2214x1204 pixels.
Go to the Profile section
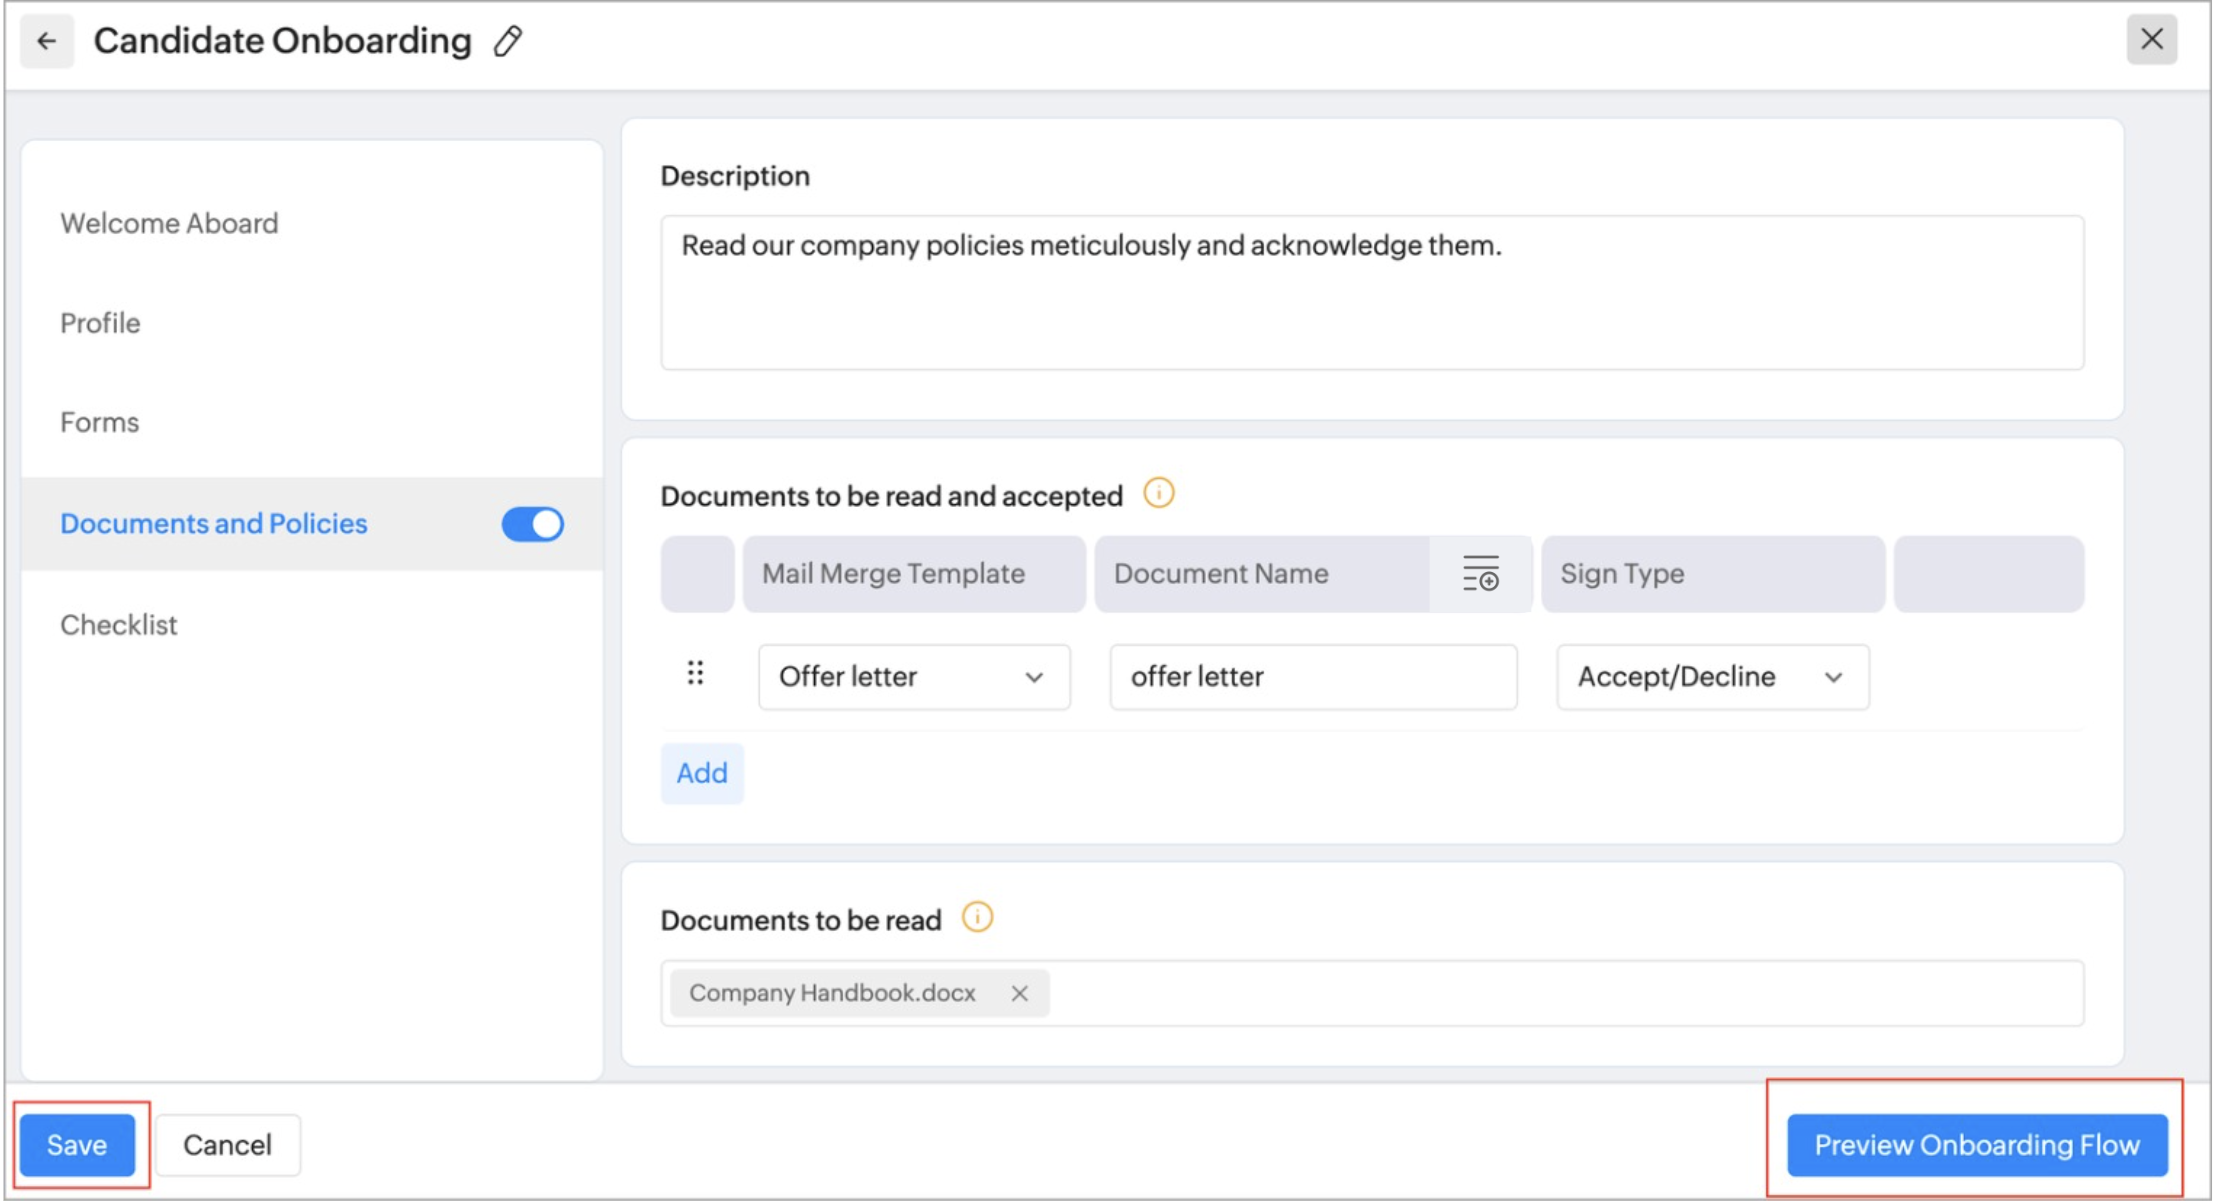pos(100,323)
